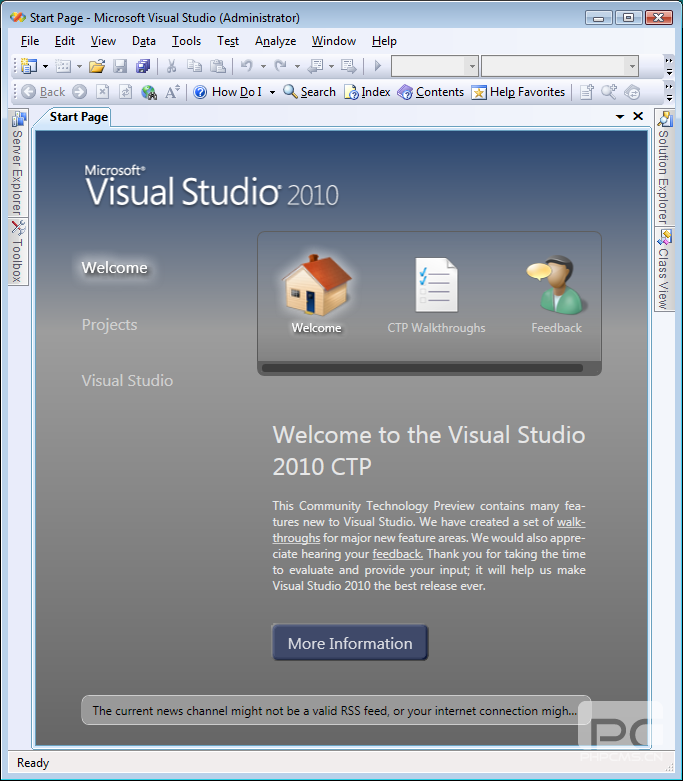Click the Start Debugging play icon
Image resolution: width=683 pixels, height=781 pixels.
click(378, 66)
